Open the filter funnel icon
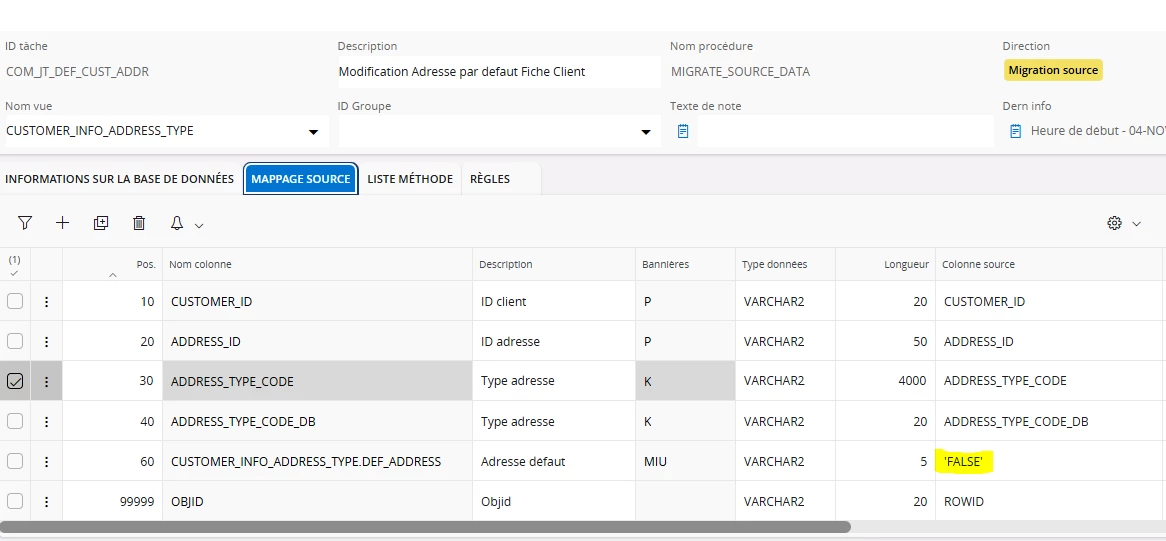 point(25,223)
